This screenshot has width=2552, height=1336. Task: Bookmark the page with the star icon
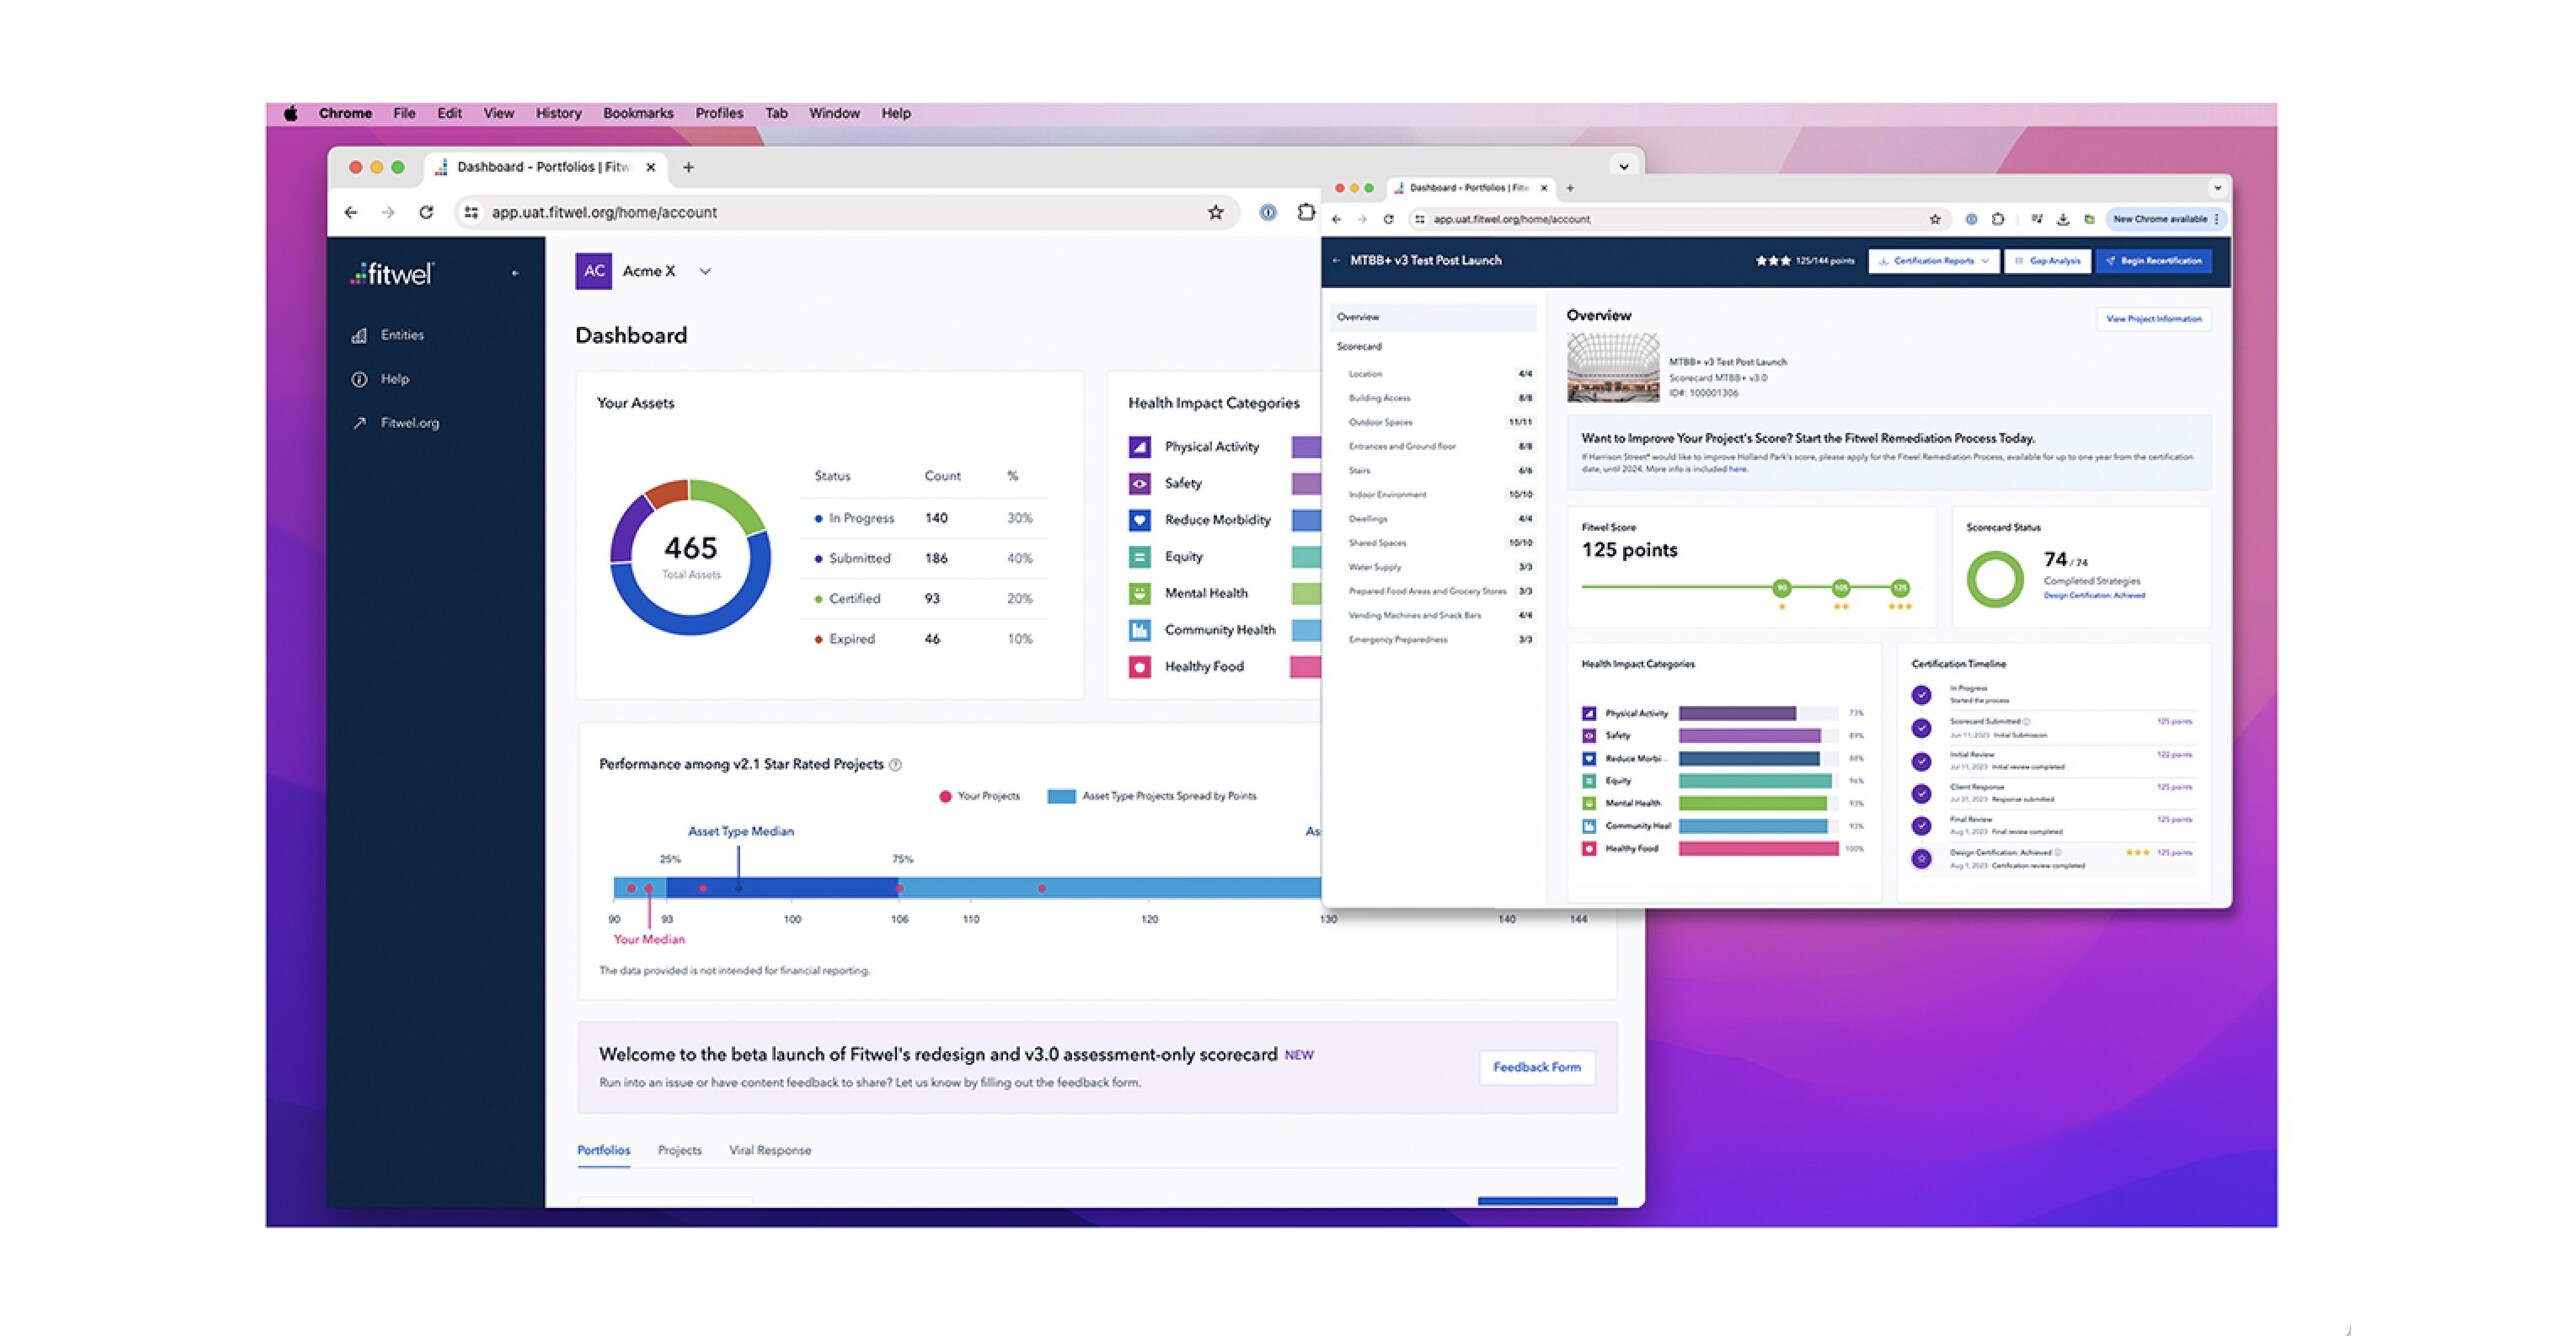pyautogui.click(x=1215, y=212)
